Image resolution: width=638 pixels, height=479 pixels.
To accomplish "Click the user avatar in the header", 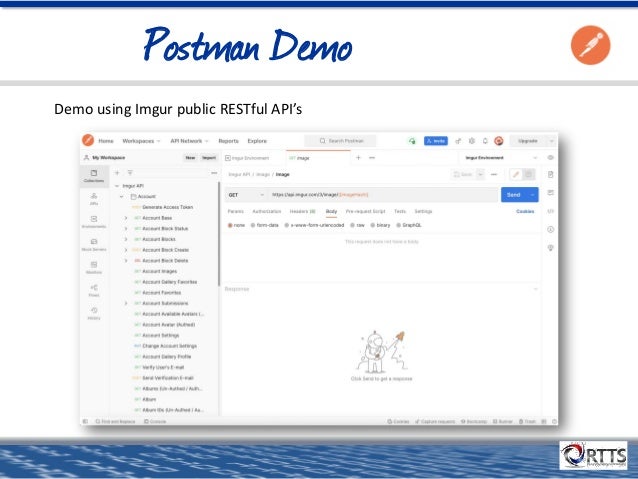I will (499, 141).
